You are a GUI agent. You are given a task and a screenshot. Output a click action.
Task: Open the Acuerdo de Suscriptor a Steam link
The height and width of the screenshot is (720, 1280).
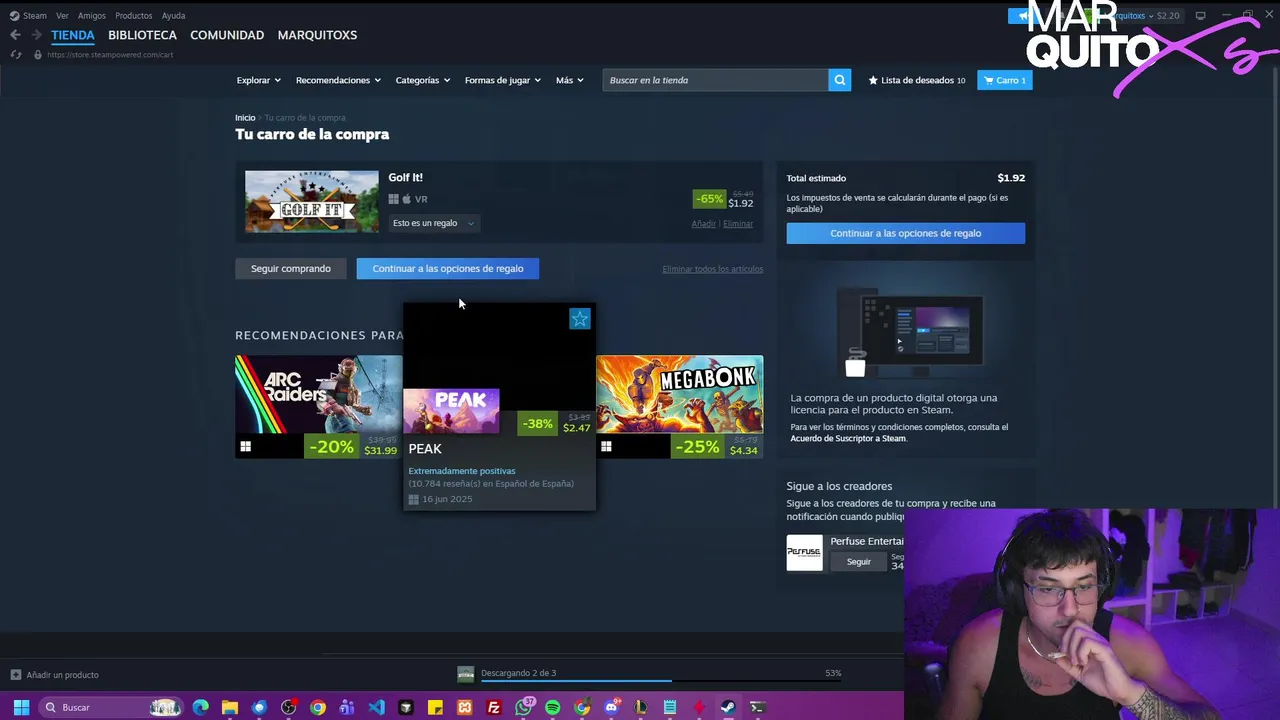pos(848,438)
